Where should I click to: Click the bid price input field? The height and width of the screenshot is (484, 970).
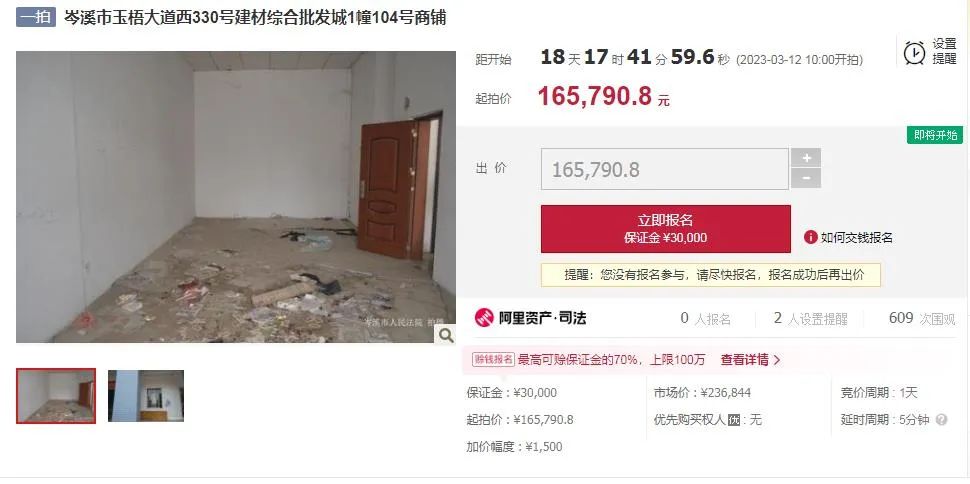pyautogui.click(x=664, y=169)
